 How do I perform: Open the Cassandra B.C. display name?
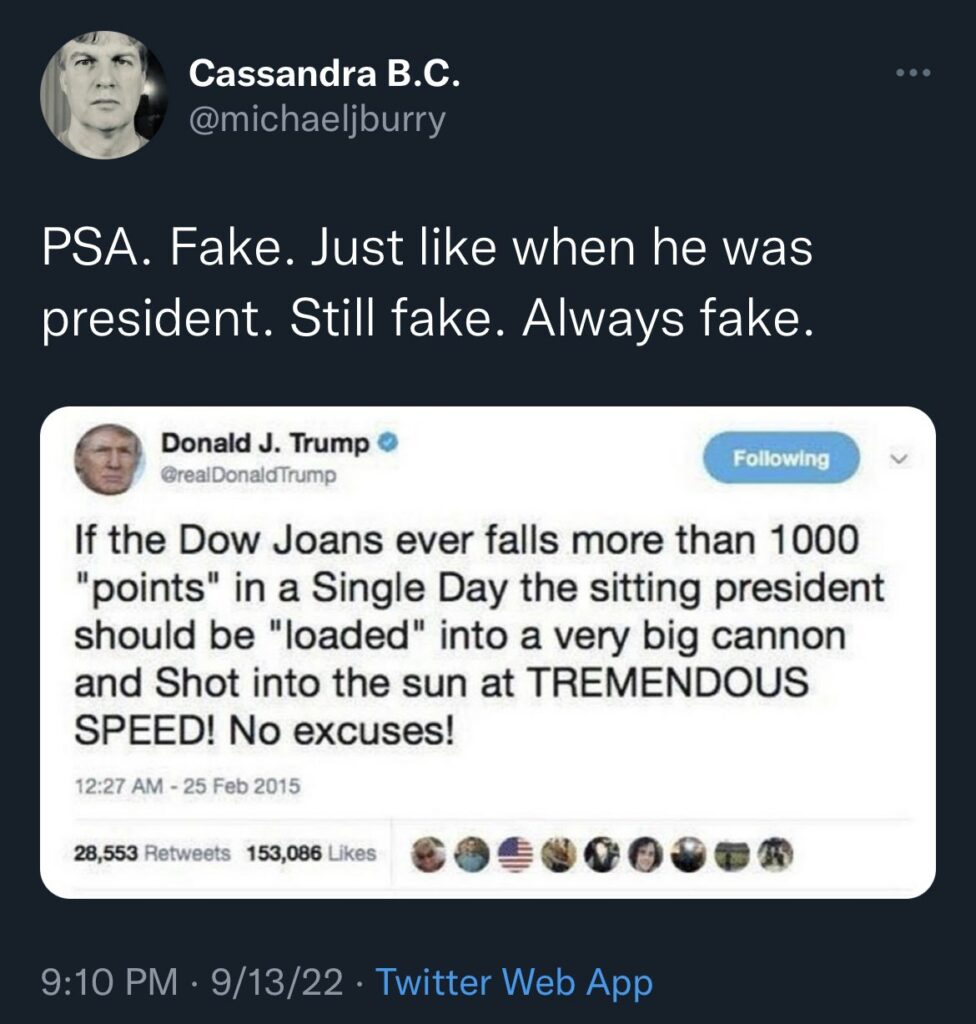pyautogui.click(x=325, y=73)
